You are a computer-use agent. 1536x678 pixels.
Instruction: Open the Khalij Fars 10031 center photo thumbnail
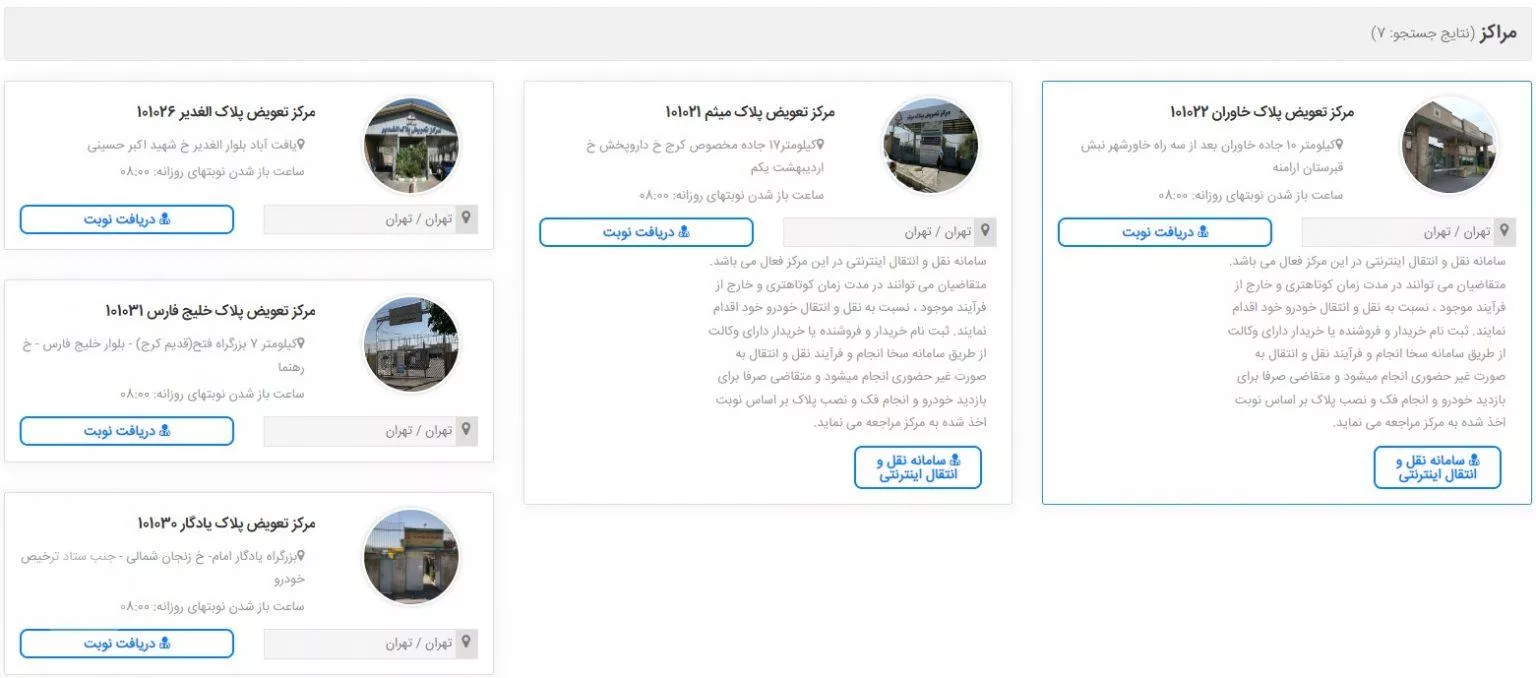point(410,344)
